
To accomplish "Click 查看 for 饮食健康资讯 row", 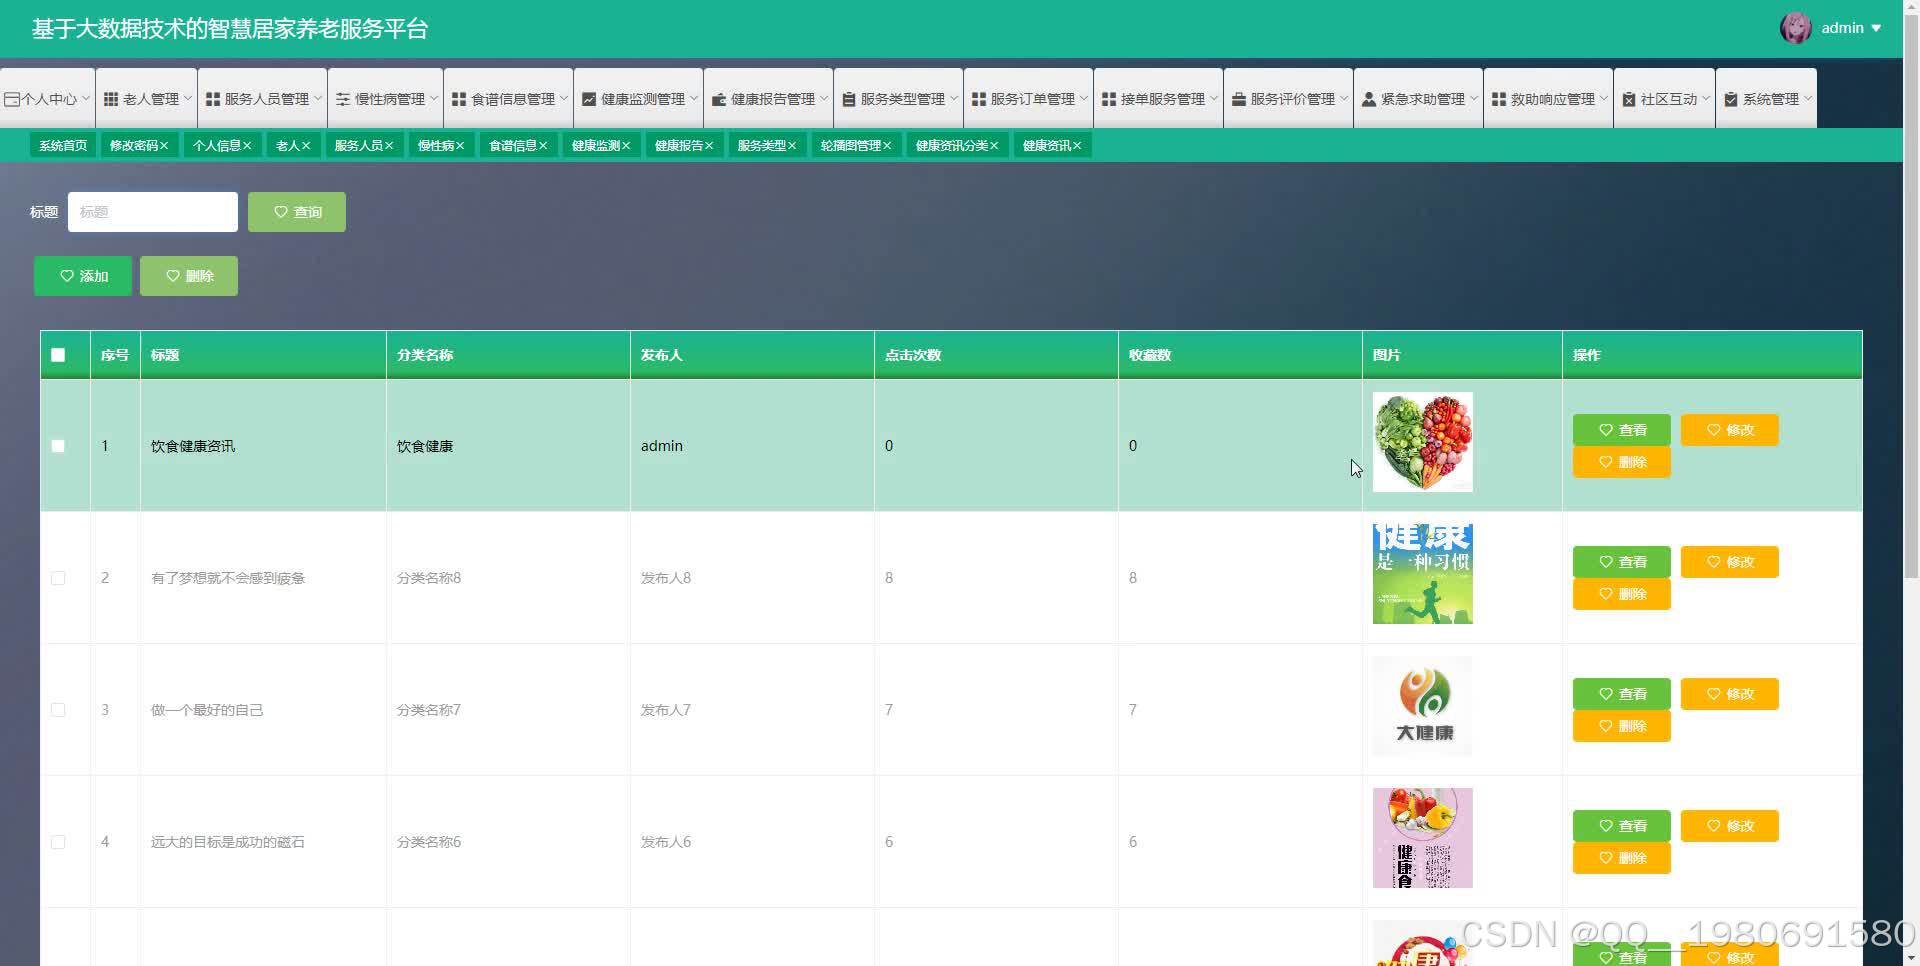I will click(x=1622, y=430).
